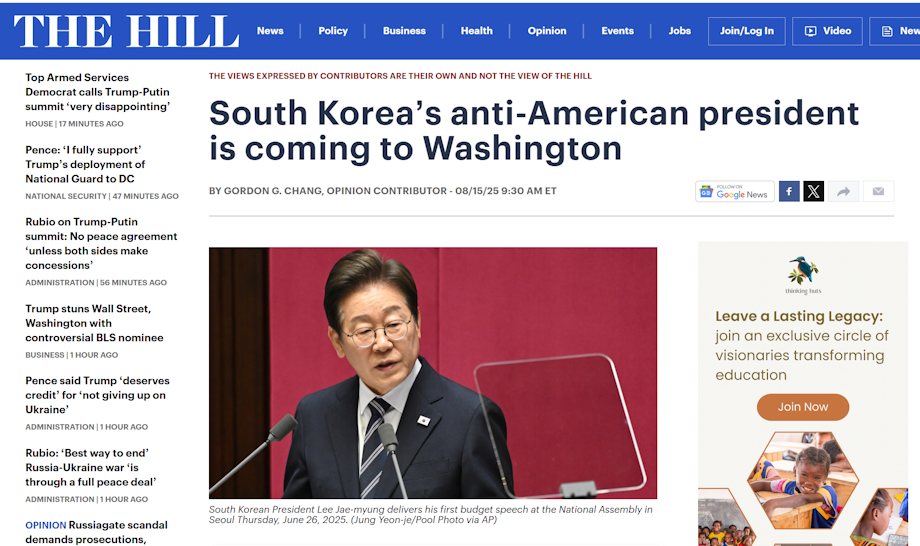The width and height of the screenshot is (920, 546).
Task: Open the Video button in header
Action: click(x=827, y=31)
